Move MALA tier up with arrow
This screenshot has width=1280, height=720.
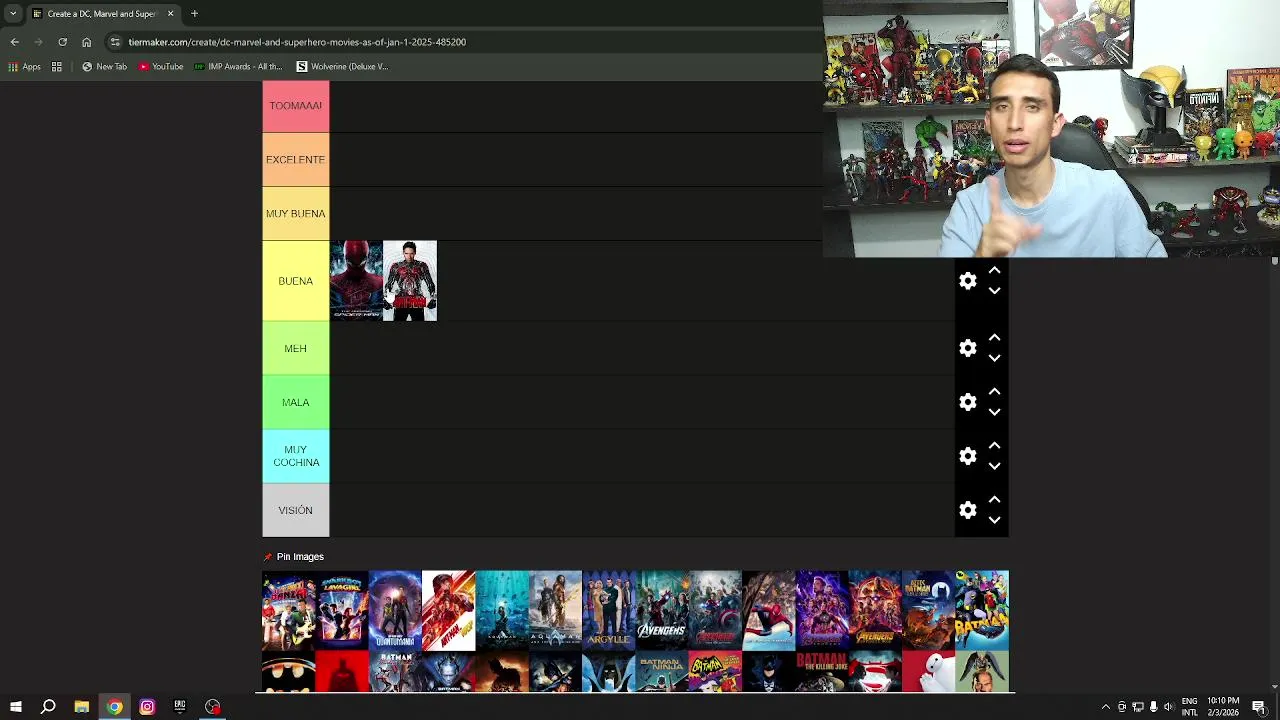(994, 392)
